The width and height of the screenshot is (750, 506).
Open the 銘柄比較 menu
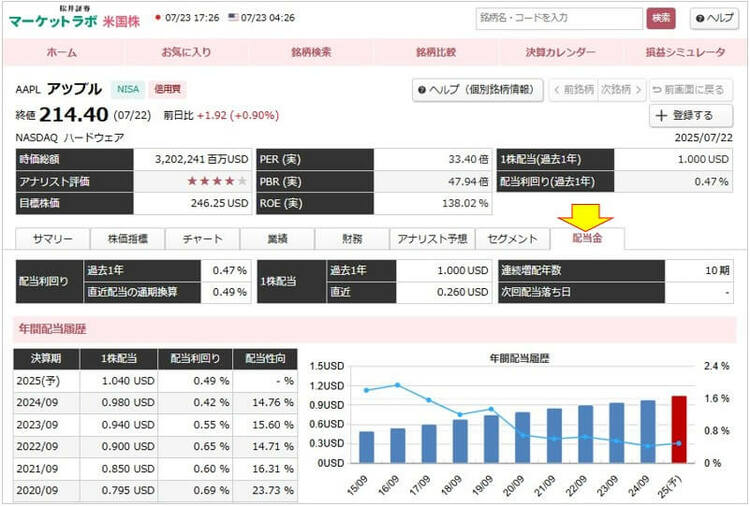point(436,52)
